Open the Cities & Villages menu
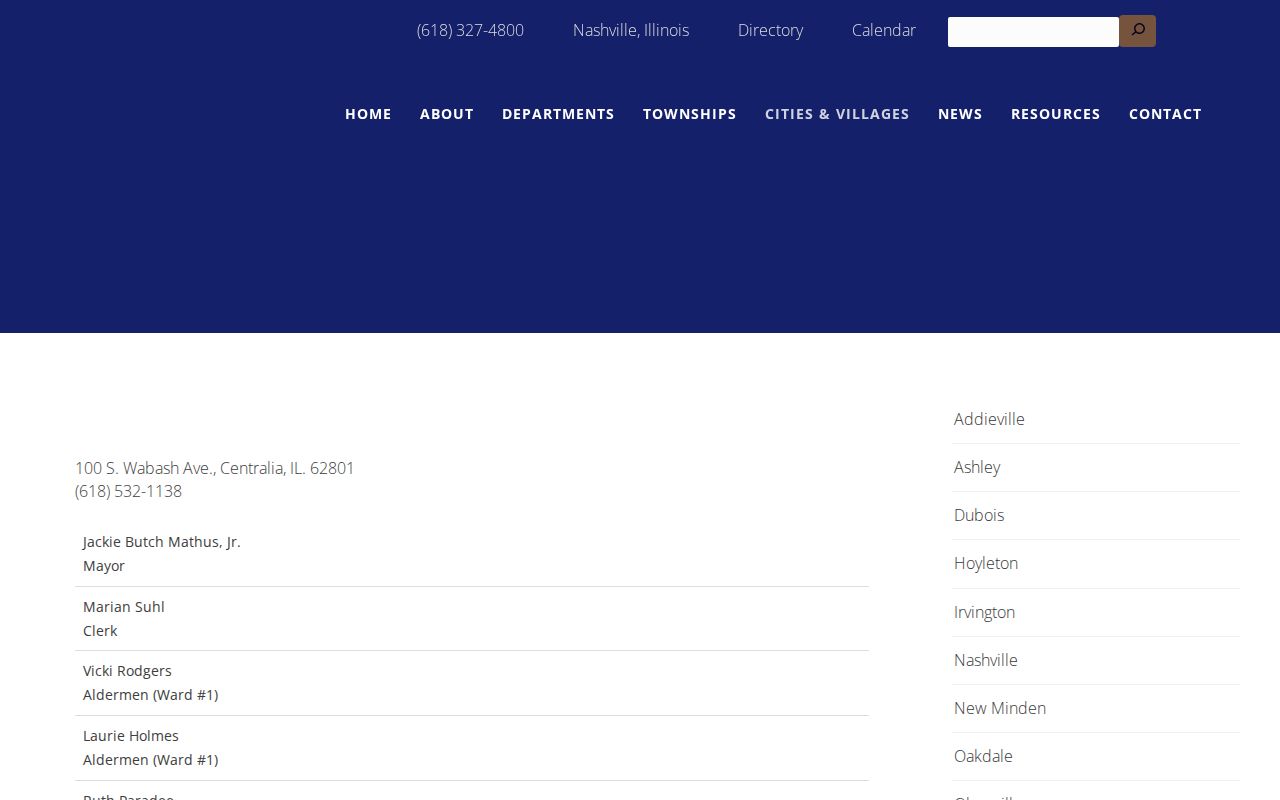Viewport: 1280px width, 800px height. click(837, 114)
